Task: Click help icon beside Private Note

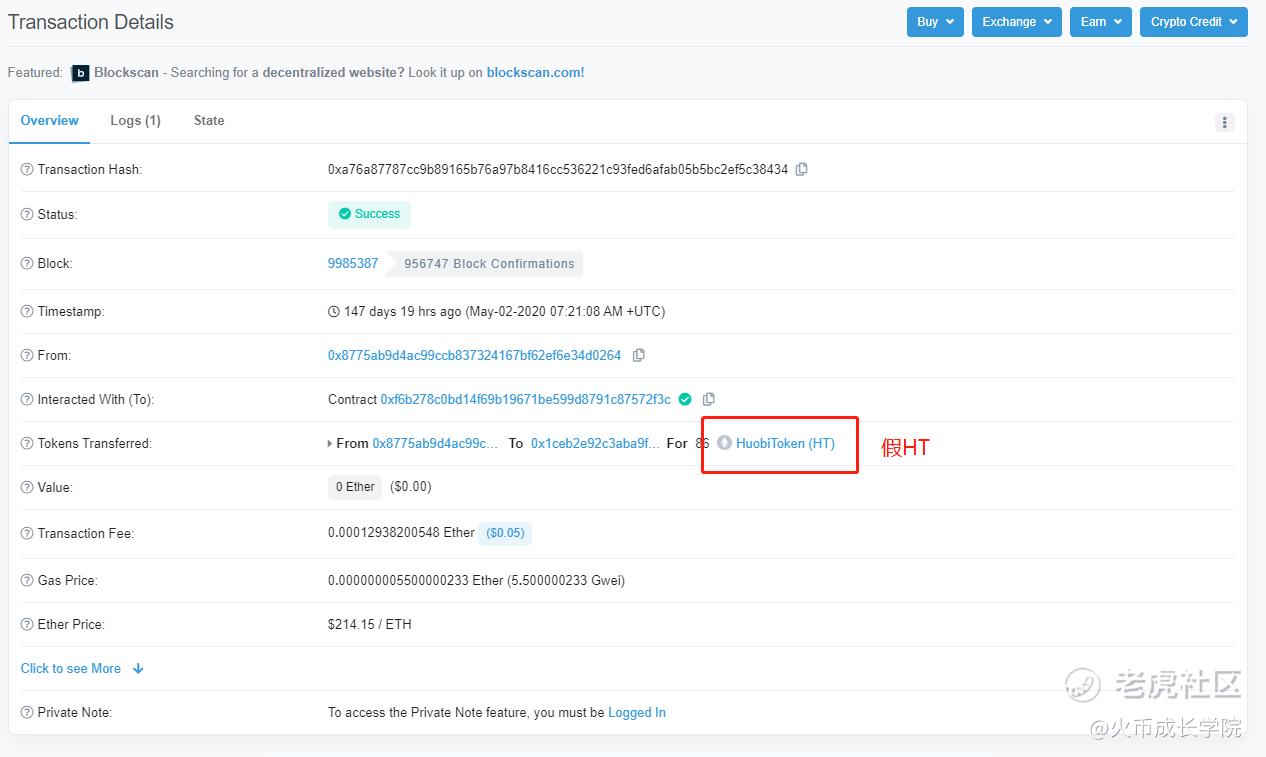Action: coord(27,712)
